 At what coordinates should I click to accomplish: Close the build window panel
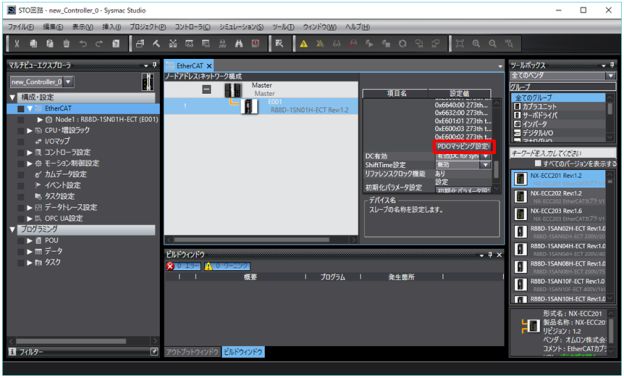tap(499, 255)
